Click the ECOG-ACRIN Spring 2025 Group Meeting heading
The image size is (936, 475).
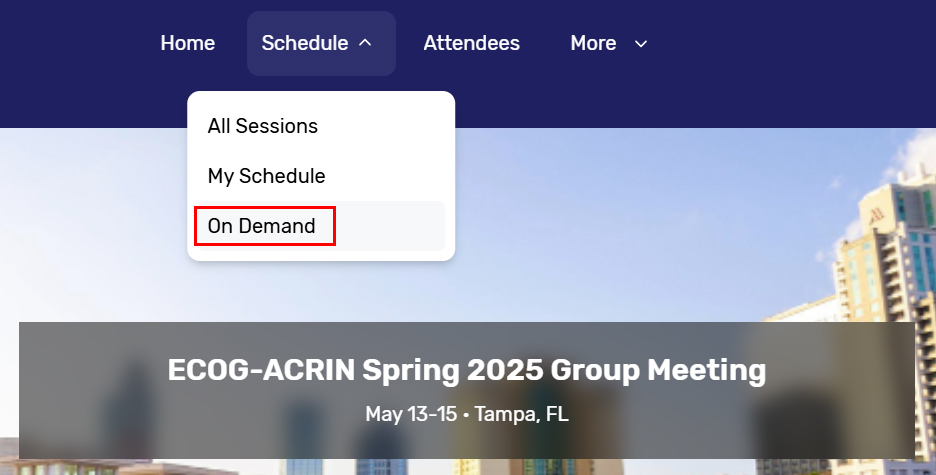coord(467,370)
